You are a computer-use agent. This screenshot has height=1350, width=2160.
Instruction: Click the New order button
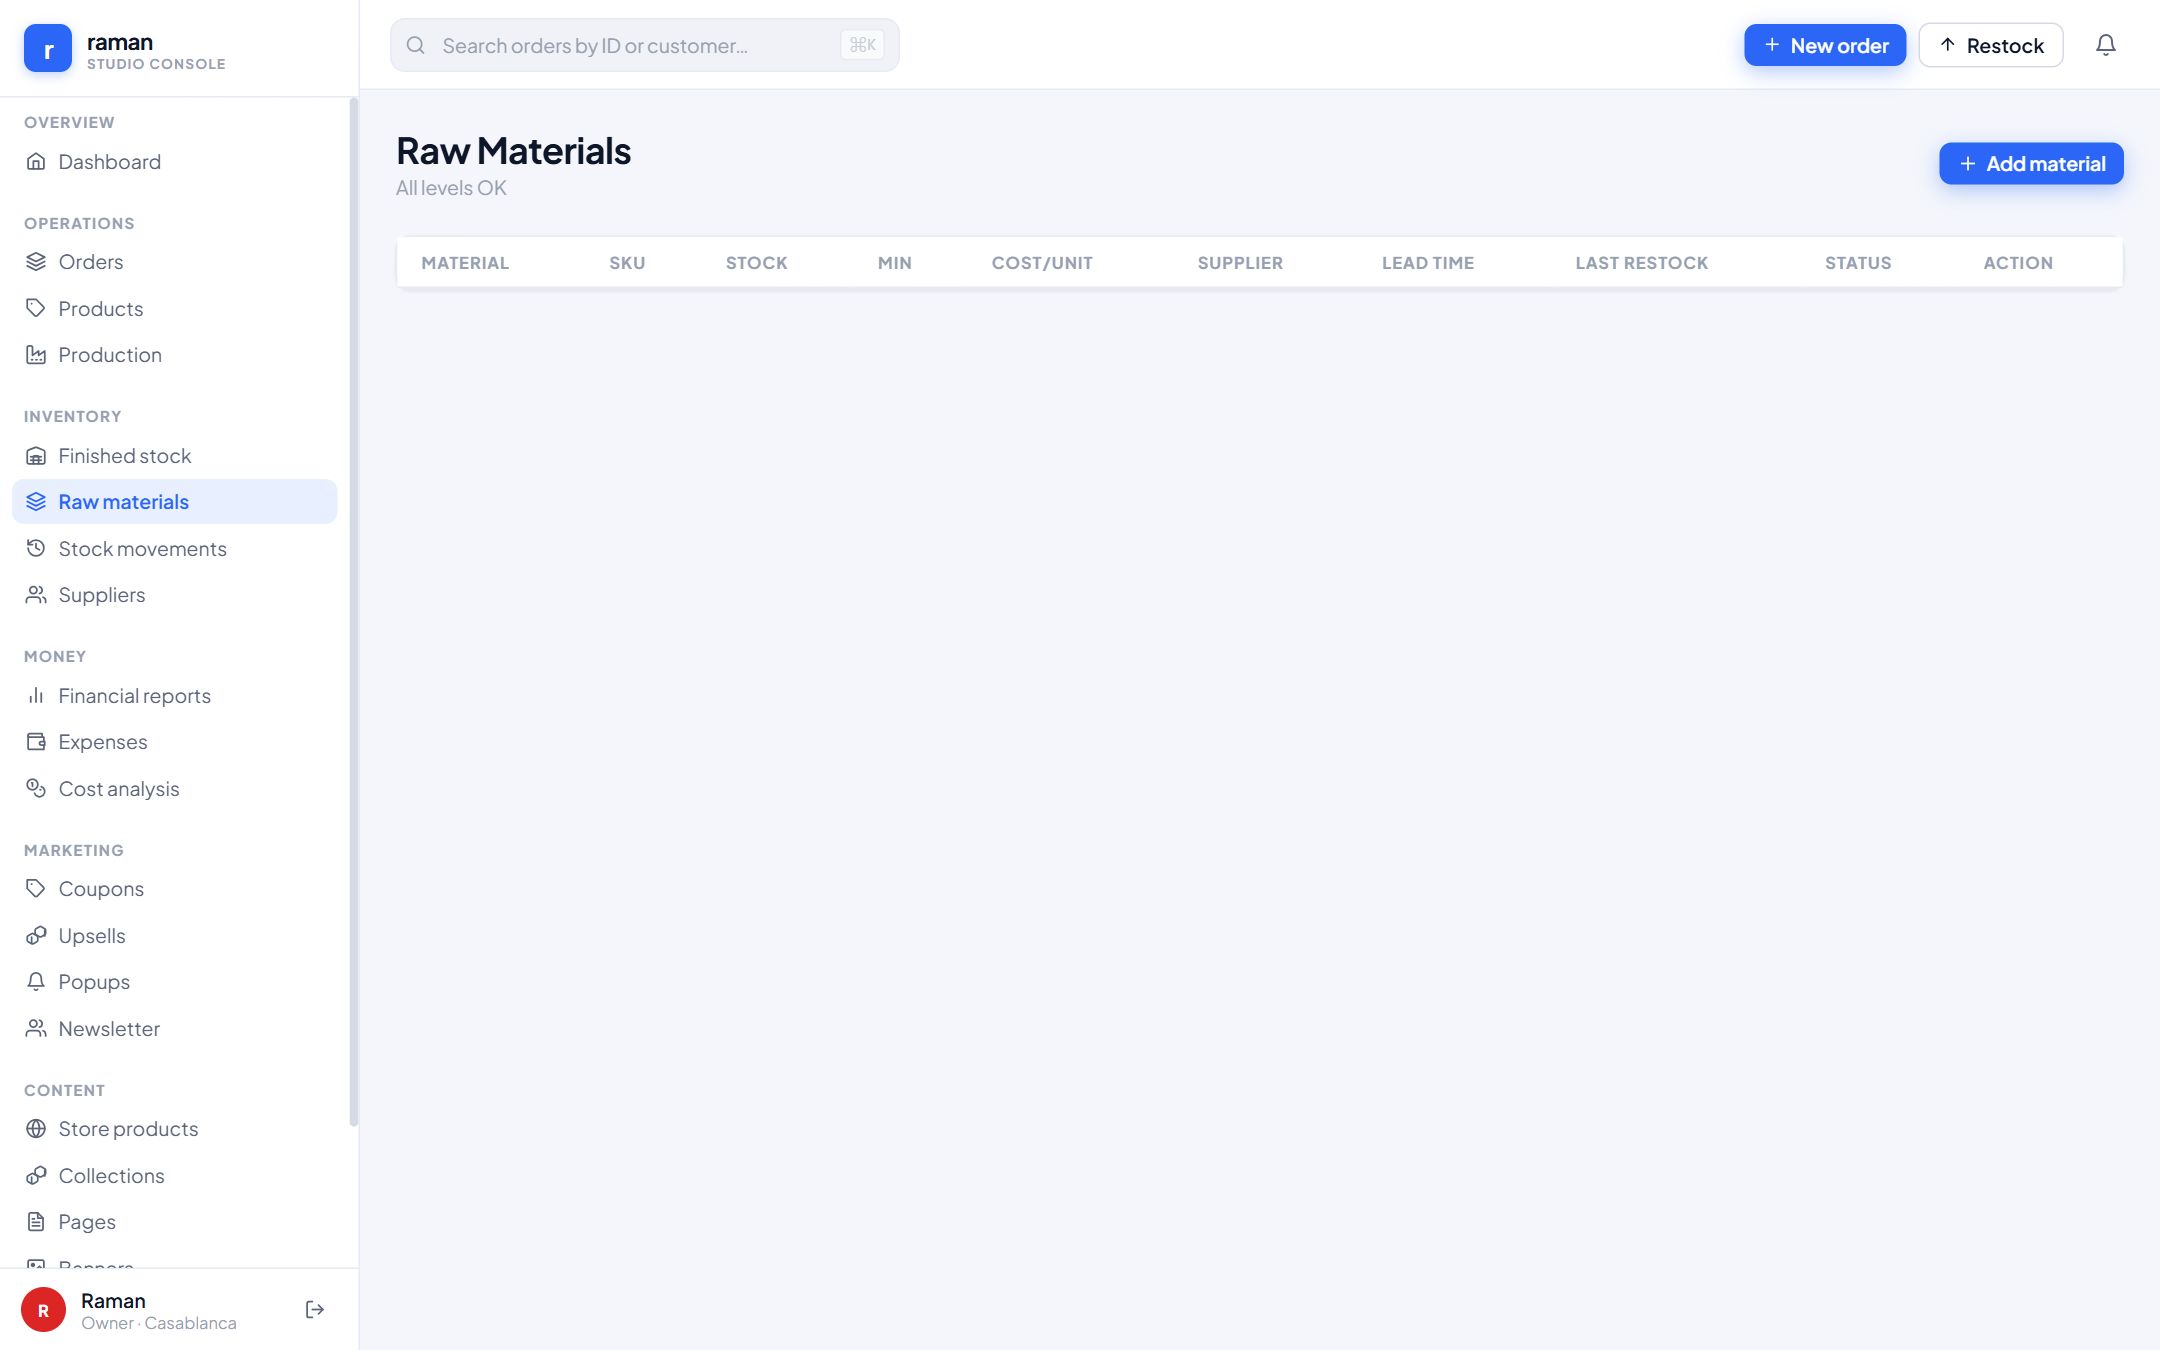[1825, 45]
